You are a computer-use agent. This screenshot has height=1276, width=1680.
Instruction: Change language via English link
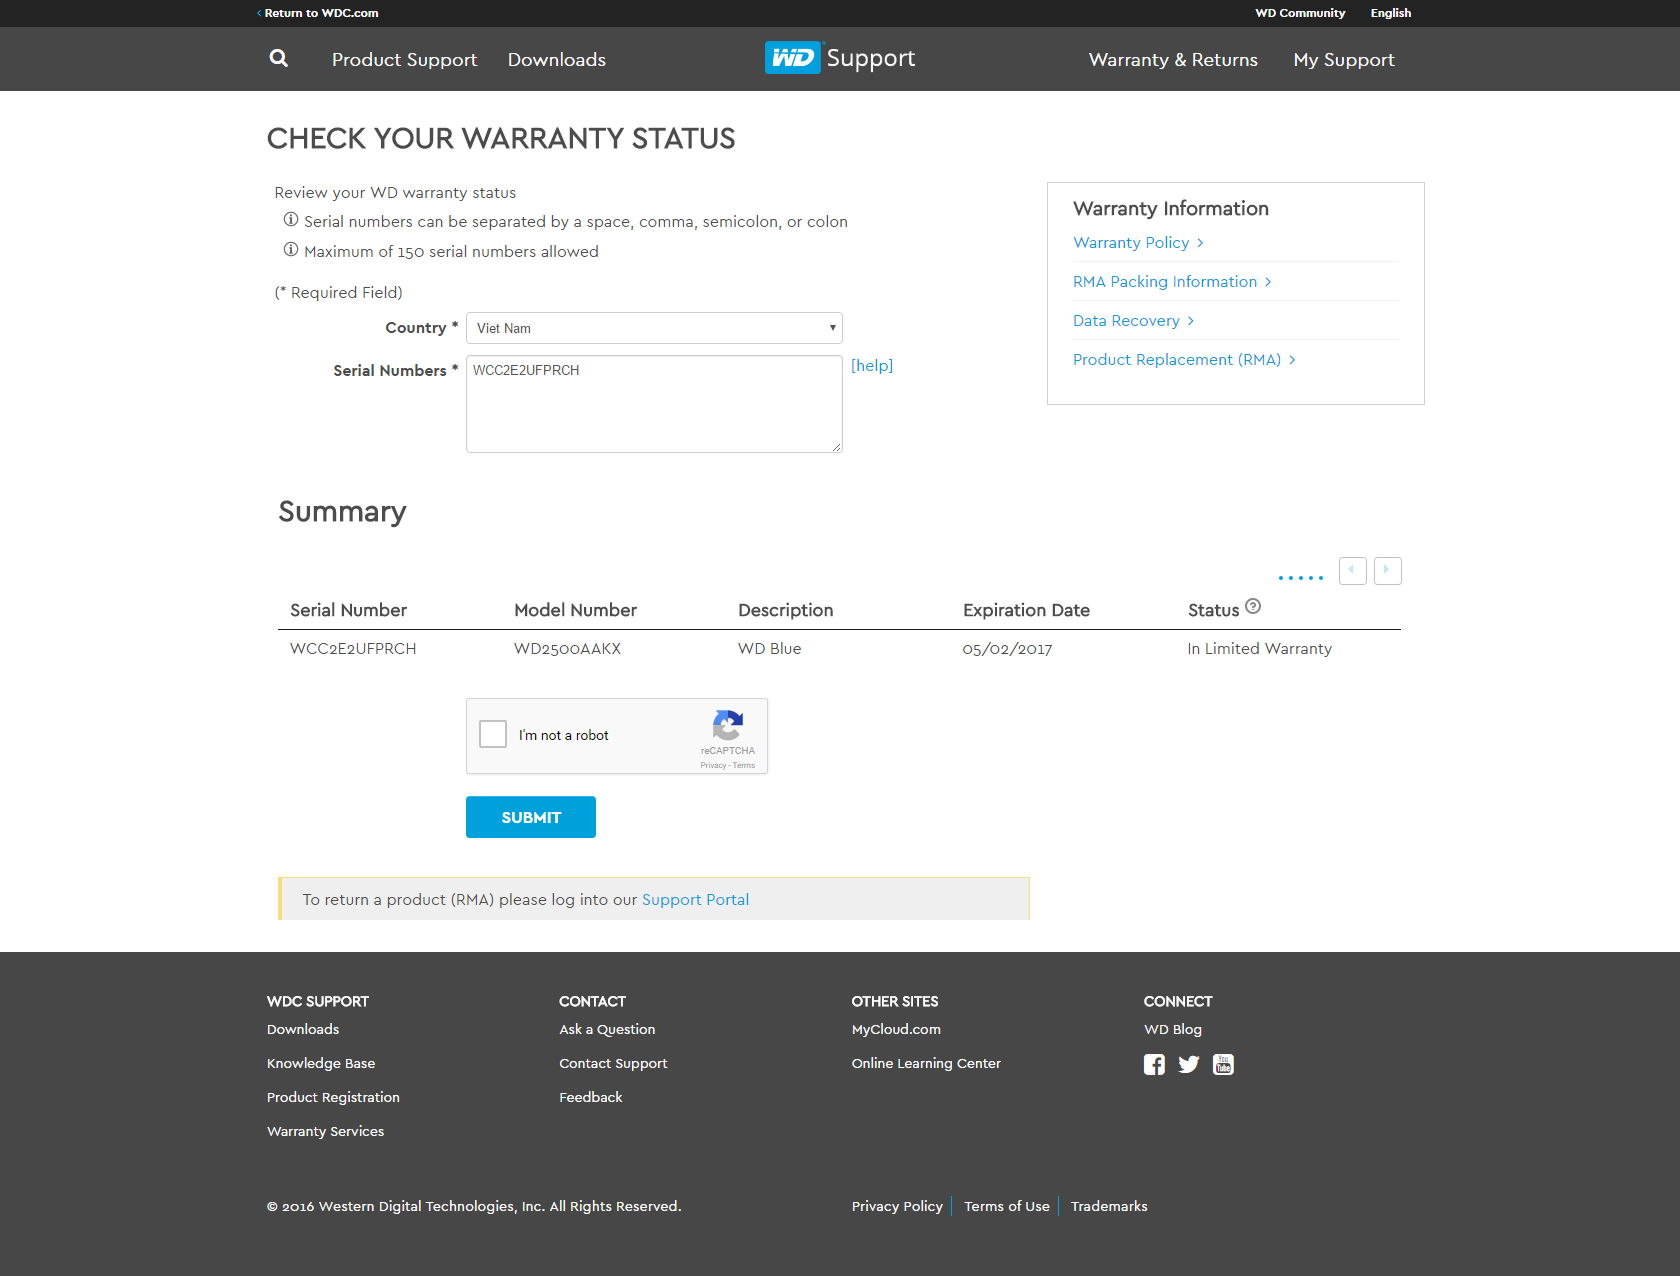1390,13
